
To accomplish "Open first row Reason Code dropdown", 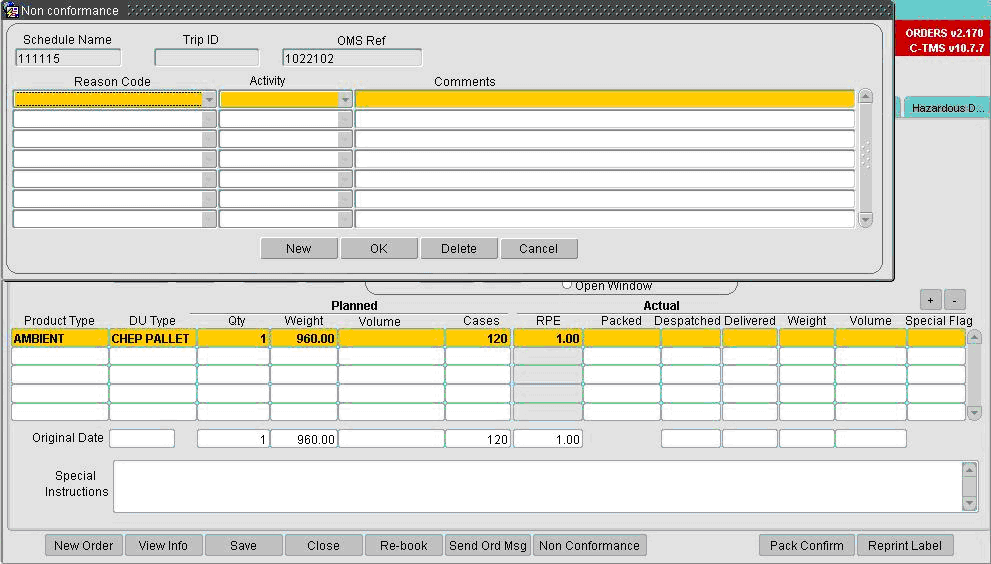I will click(x=209, y=99).
